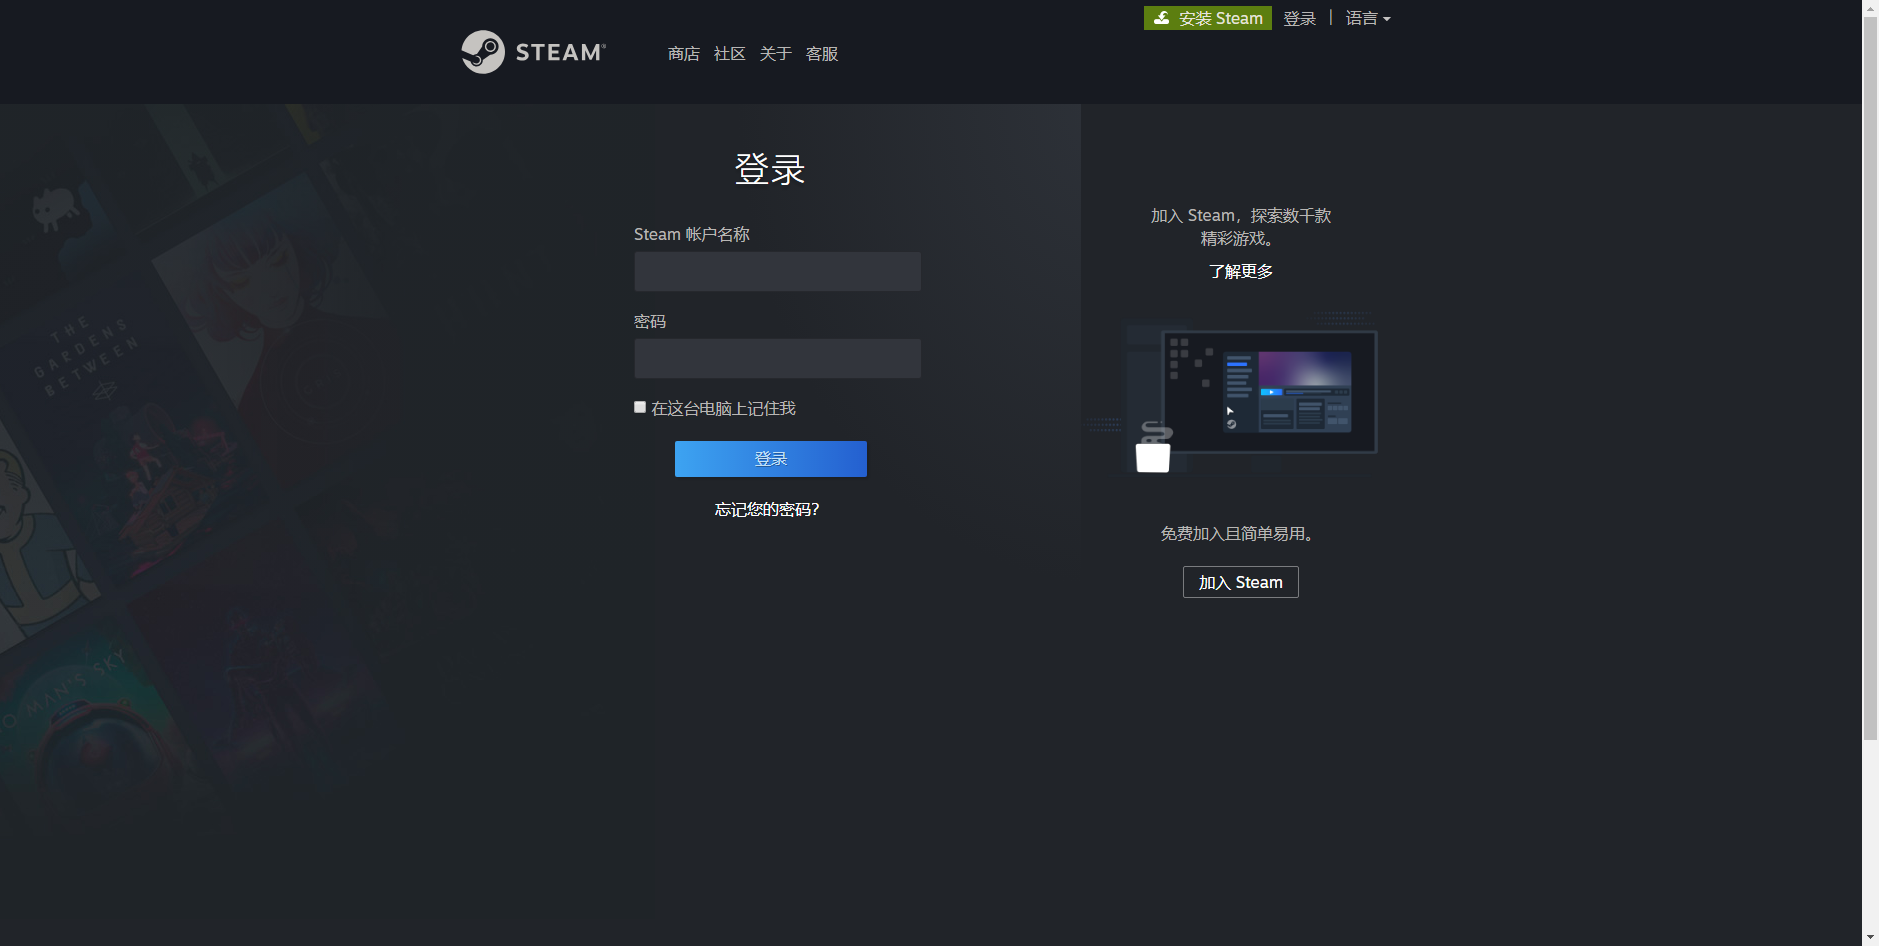Click the scrollbar down arrow
Image resolution: width=1879 pixels, height=946 pixels.
[x=1870, y=937]
